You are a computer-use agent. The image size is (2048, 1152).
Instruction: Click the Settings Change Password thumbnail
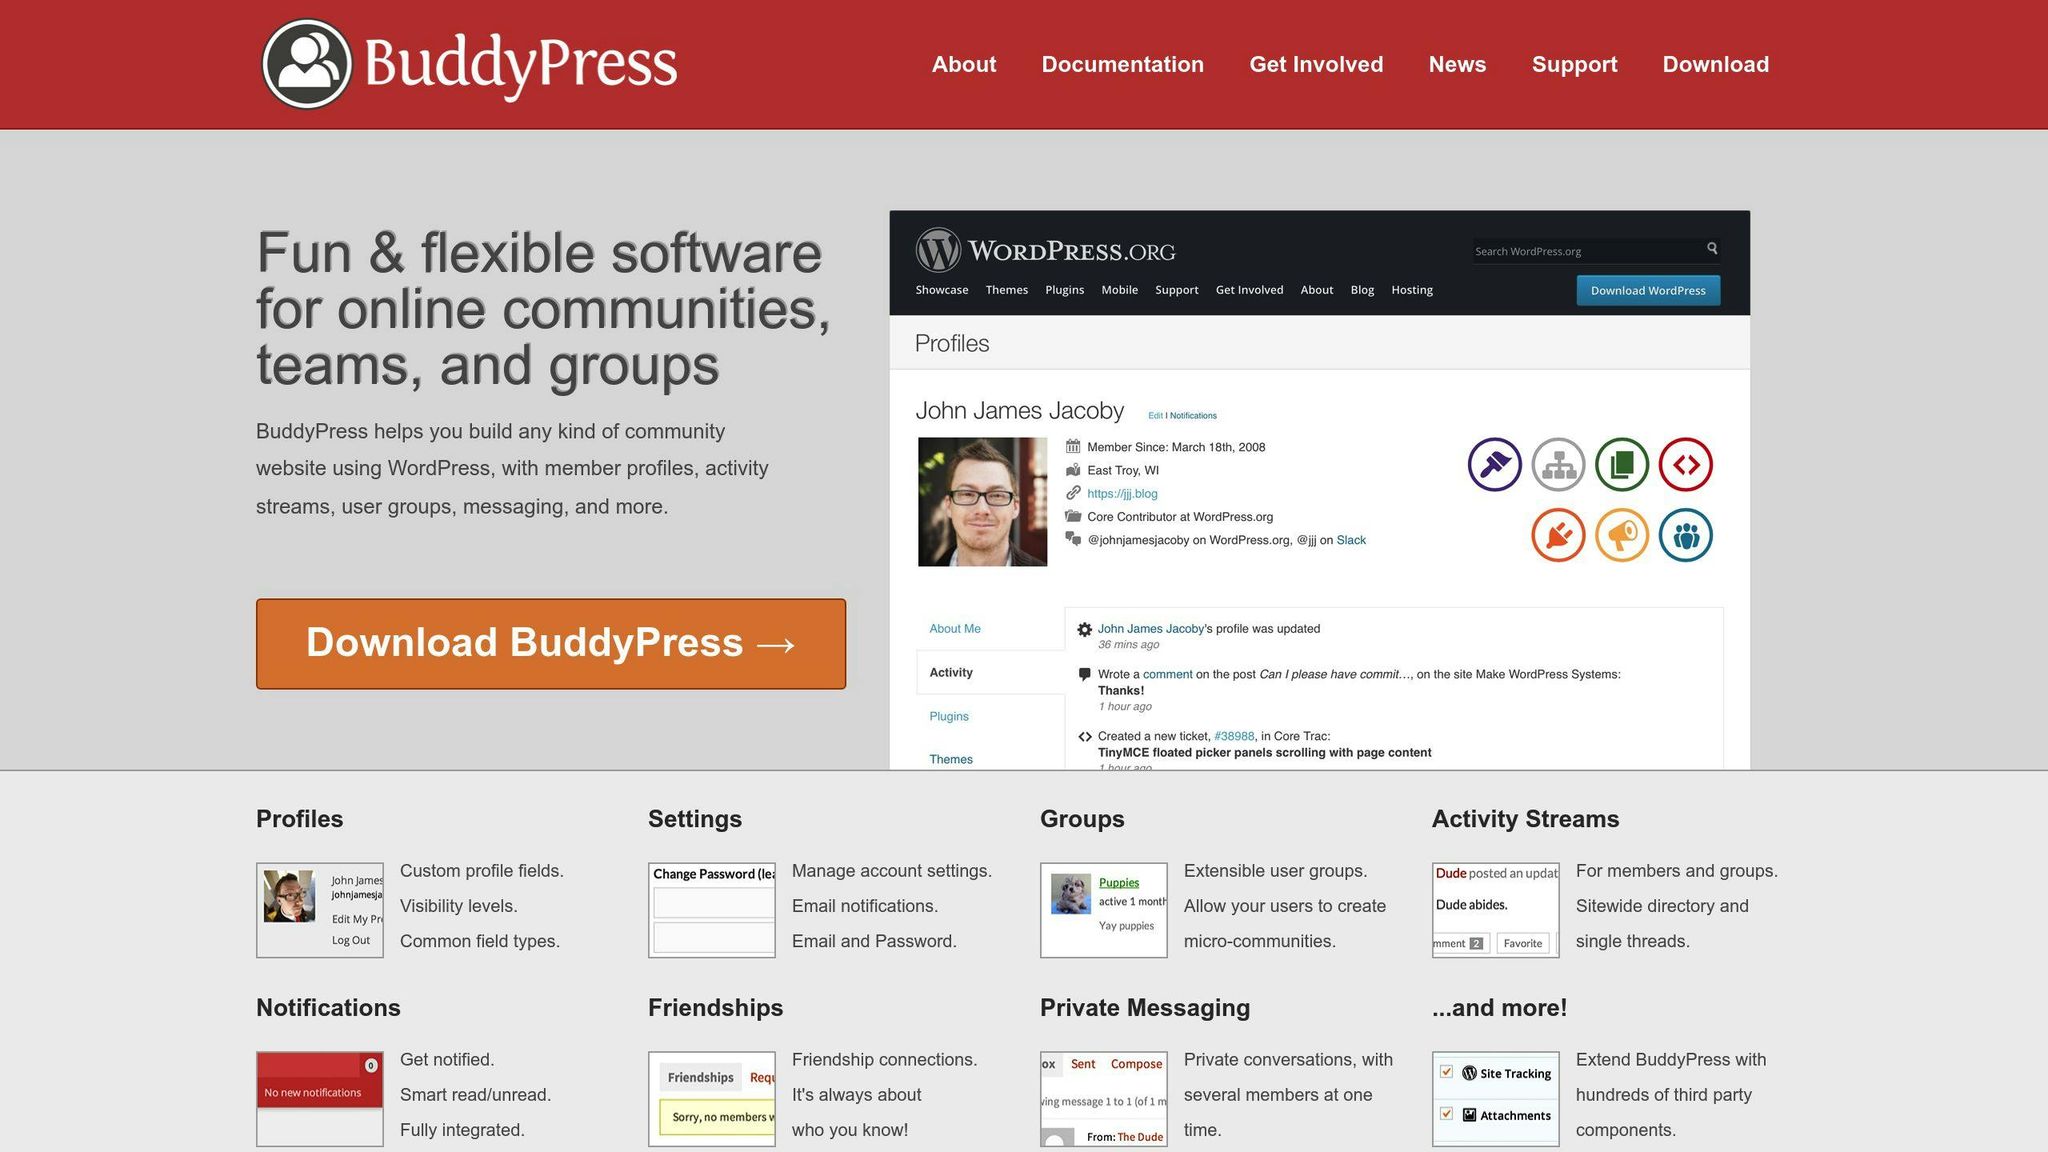(x=712, y=910)
